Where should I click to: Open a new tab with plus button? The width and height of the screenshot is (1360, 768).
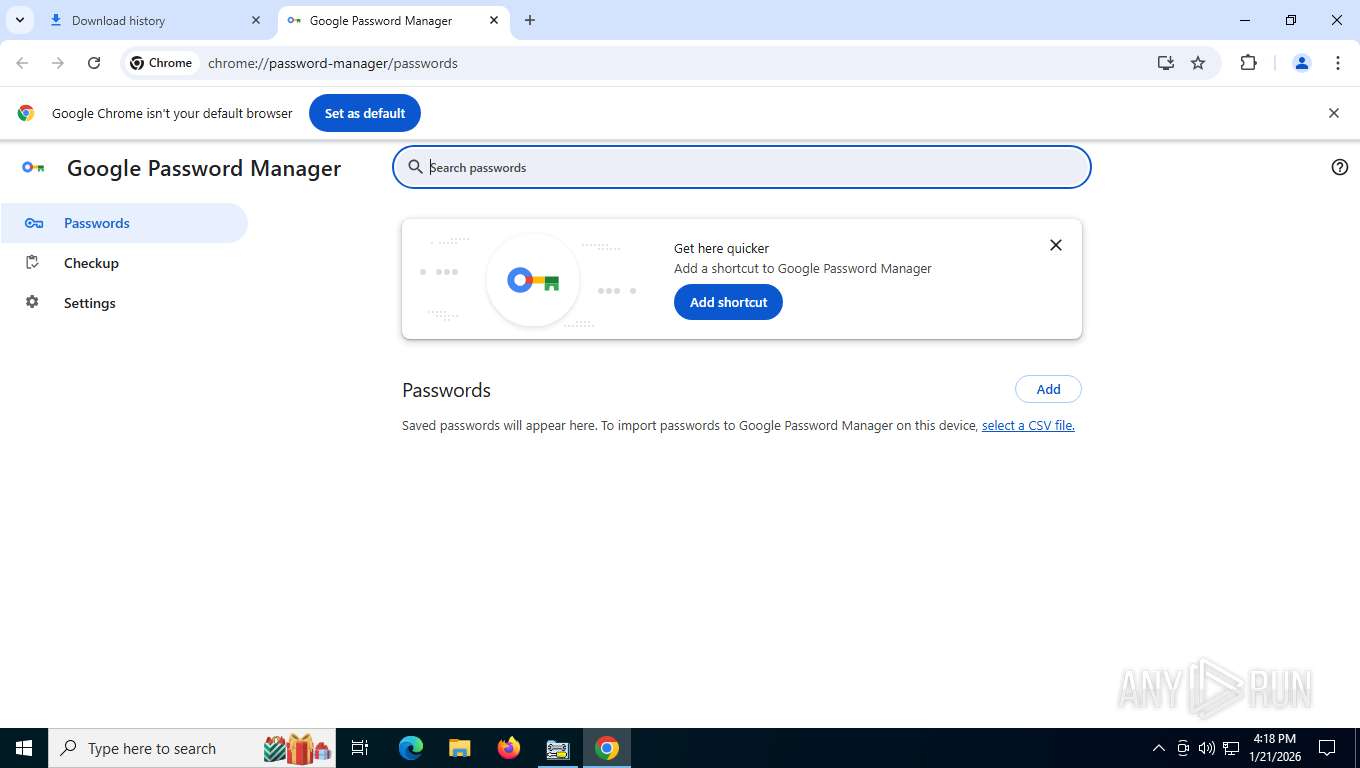530,20
